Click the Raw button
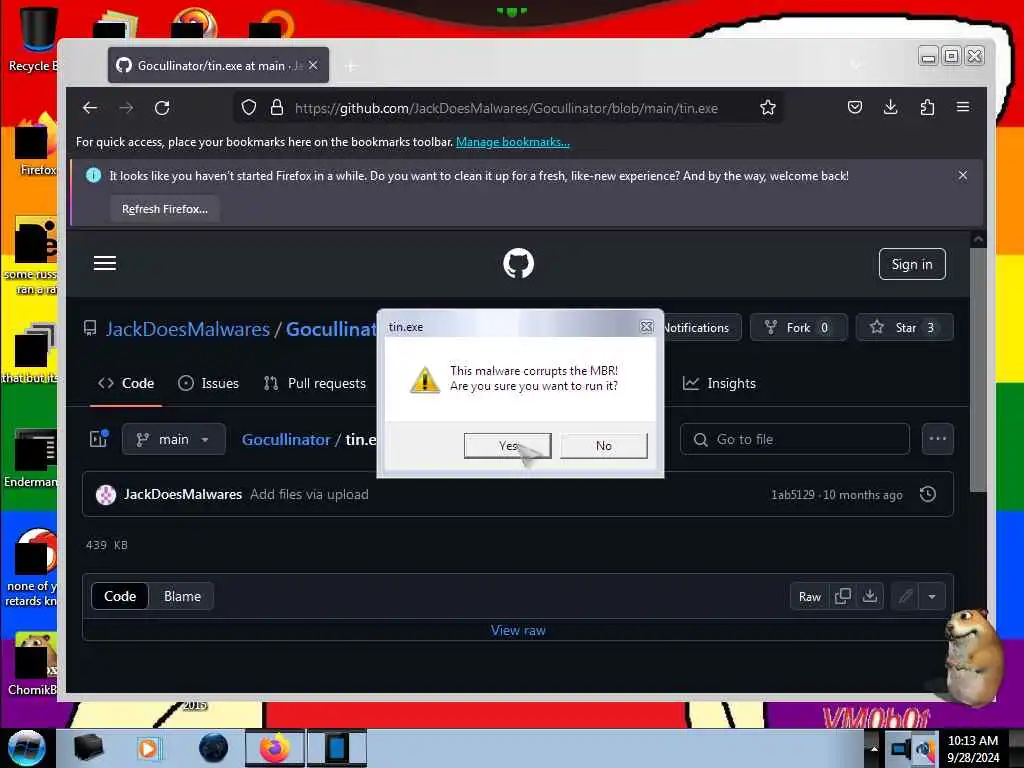The image size is (1024, 768). pyautogui.click(x=810, y=596)
